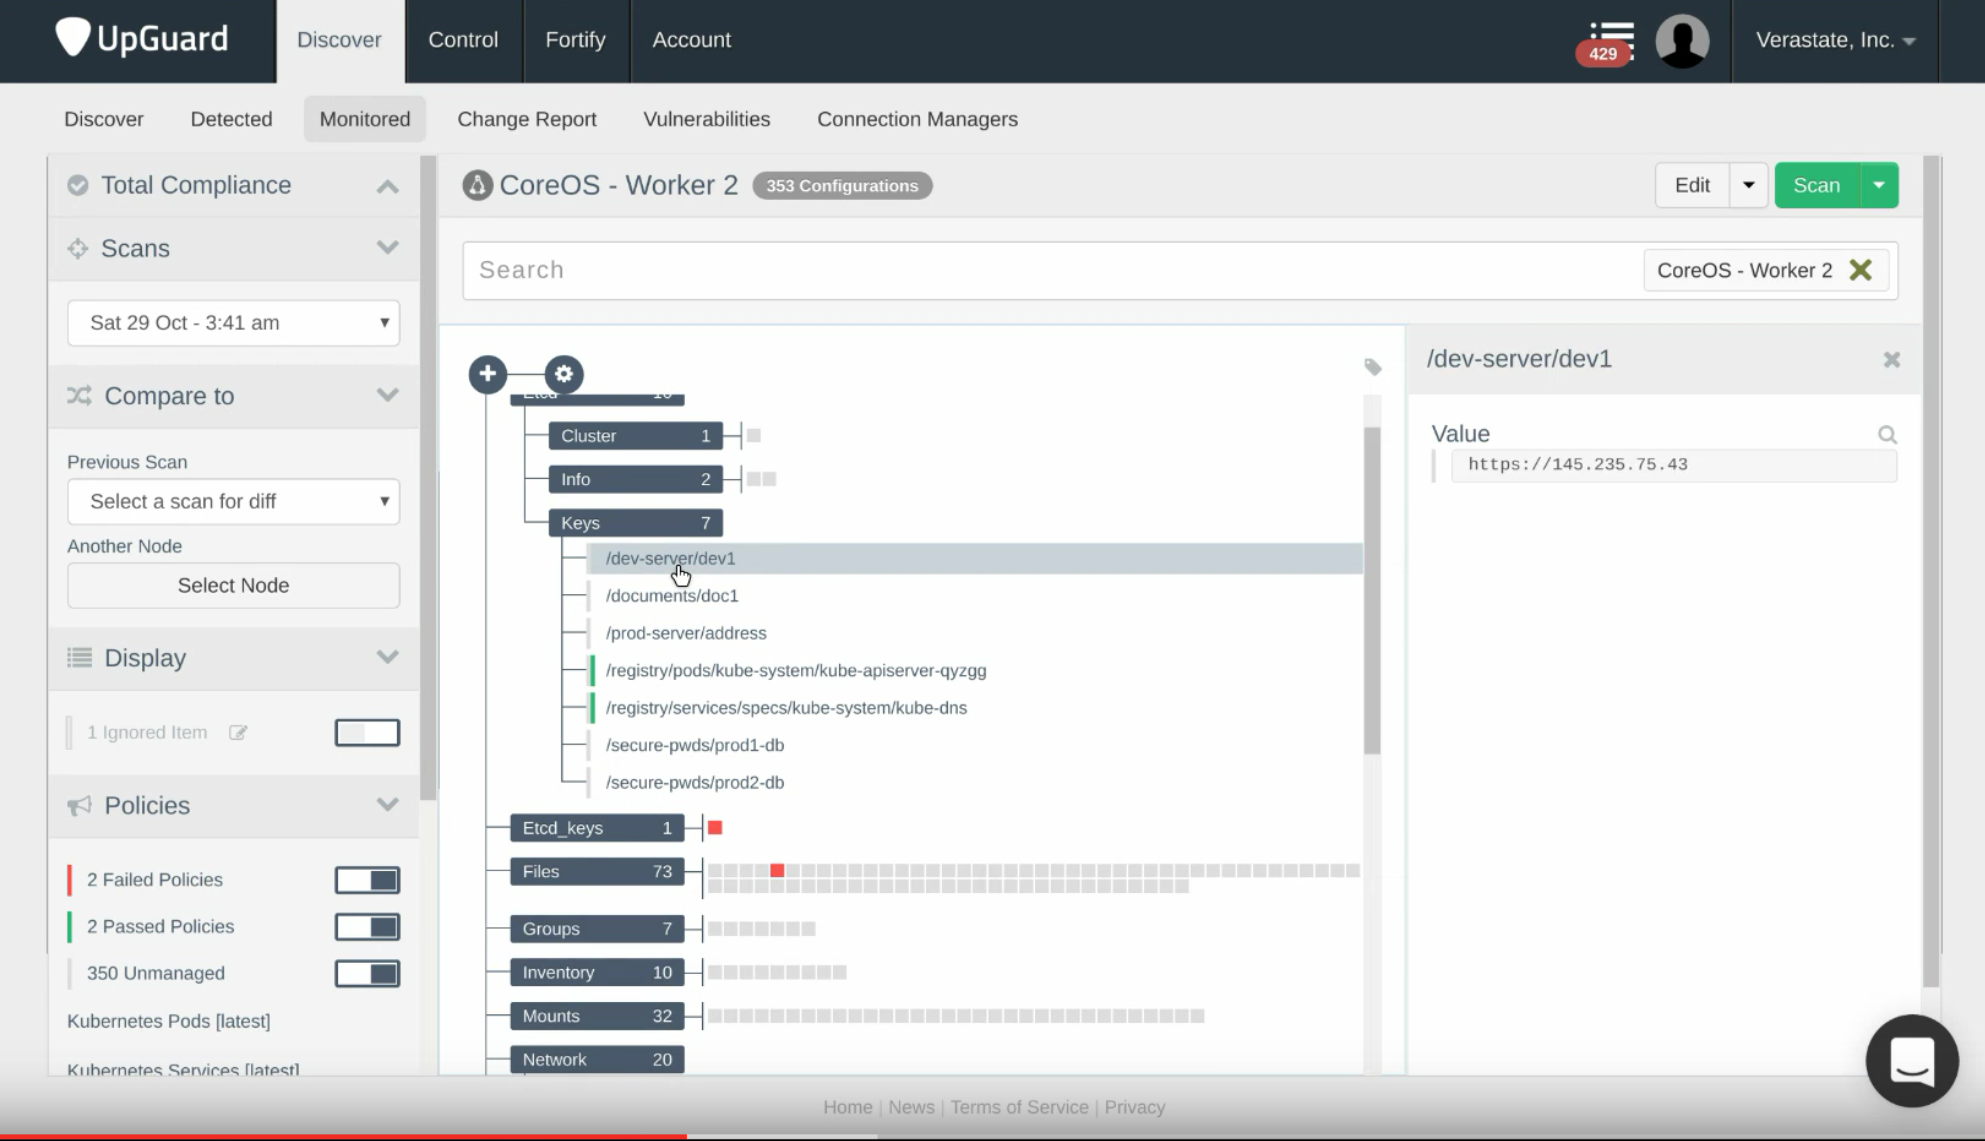Expand the Compare to section chevron
The image size is (1985, 1141).
click(x=387, y=395)
